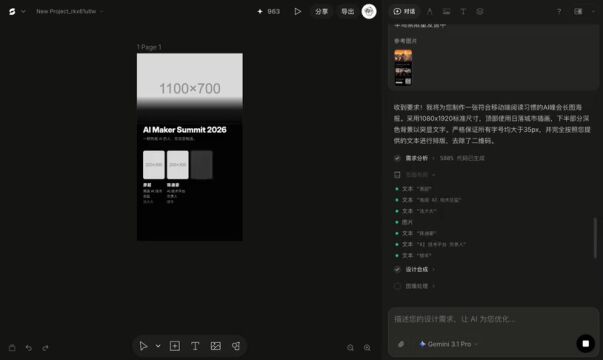Click the 导出 export button

[347, 12]
